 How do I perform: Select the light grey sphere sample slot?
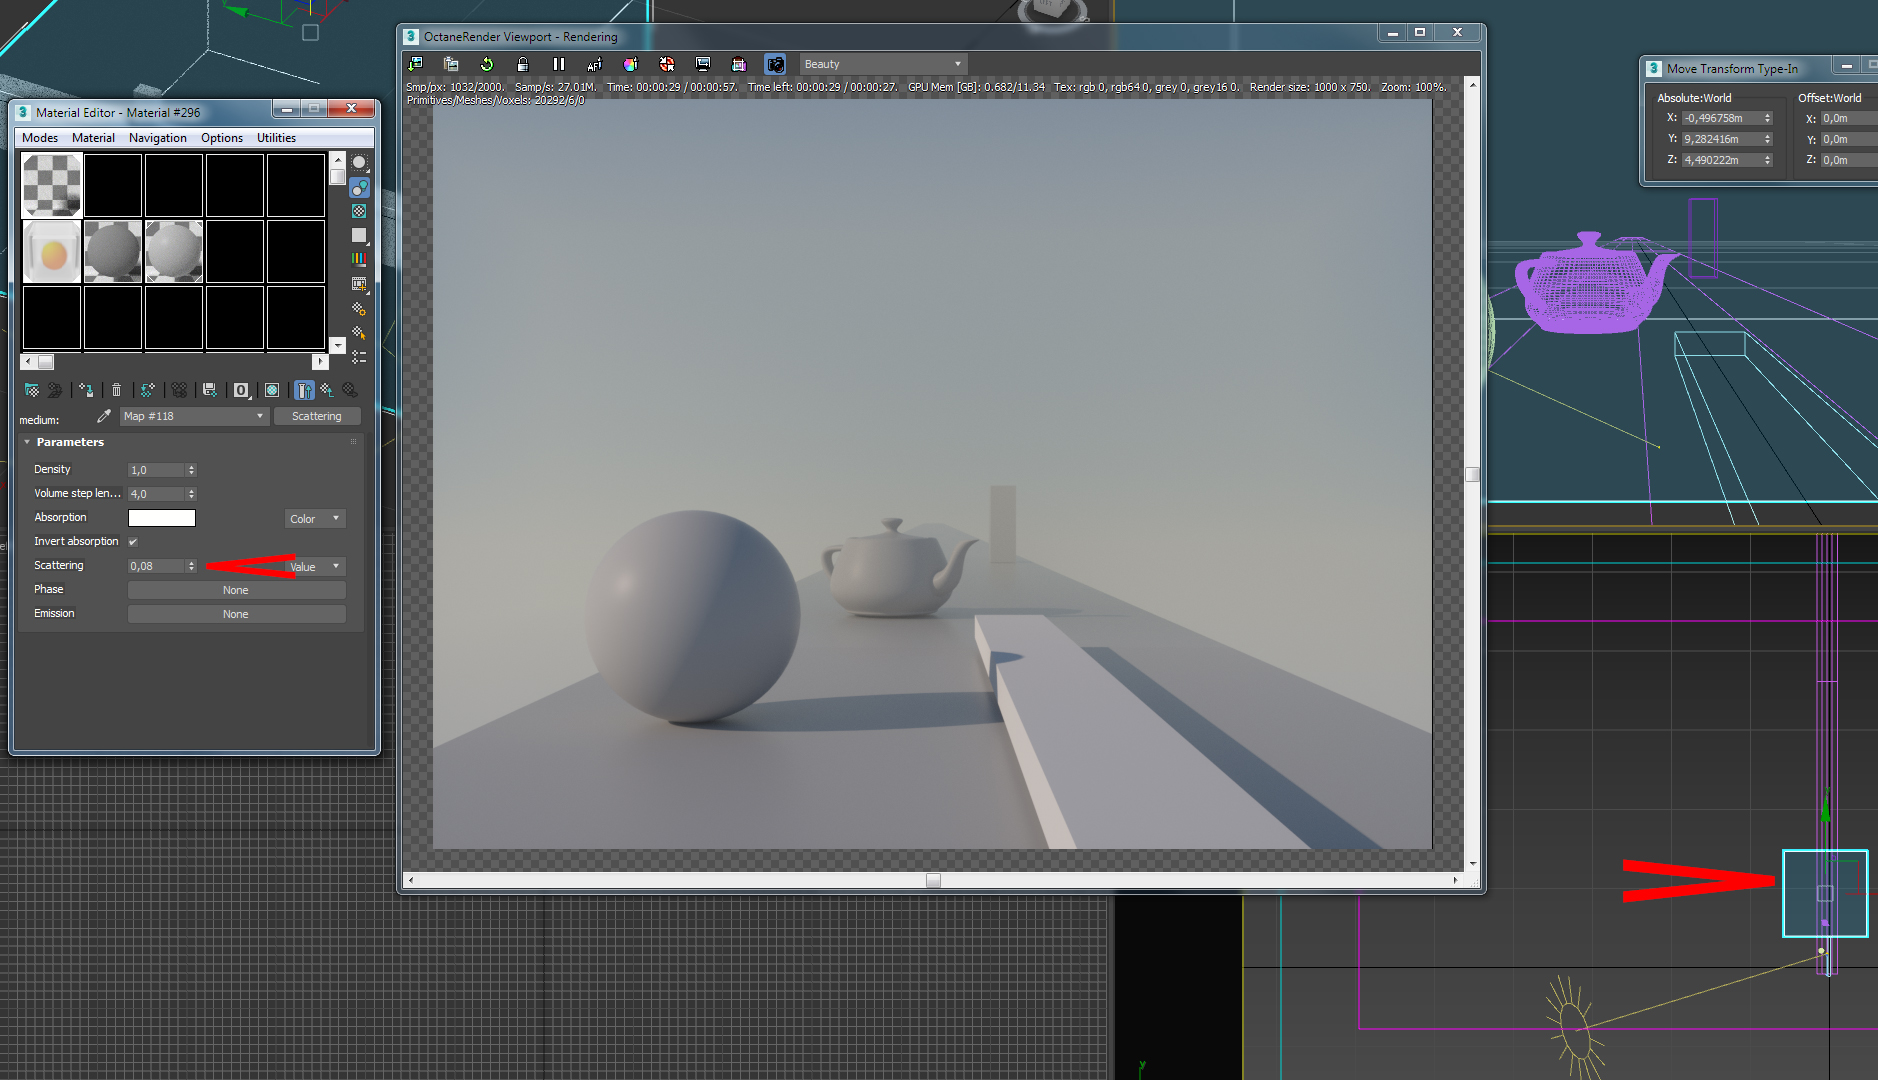(x=174, y=251)
